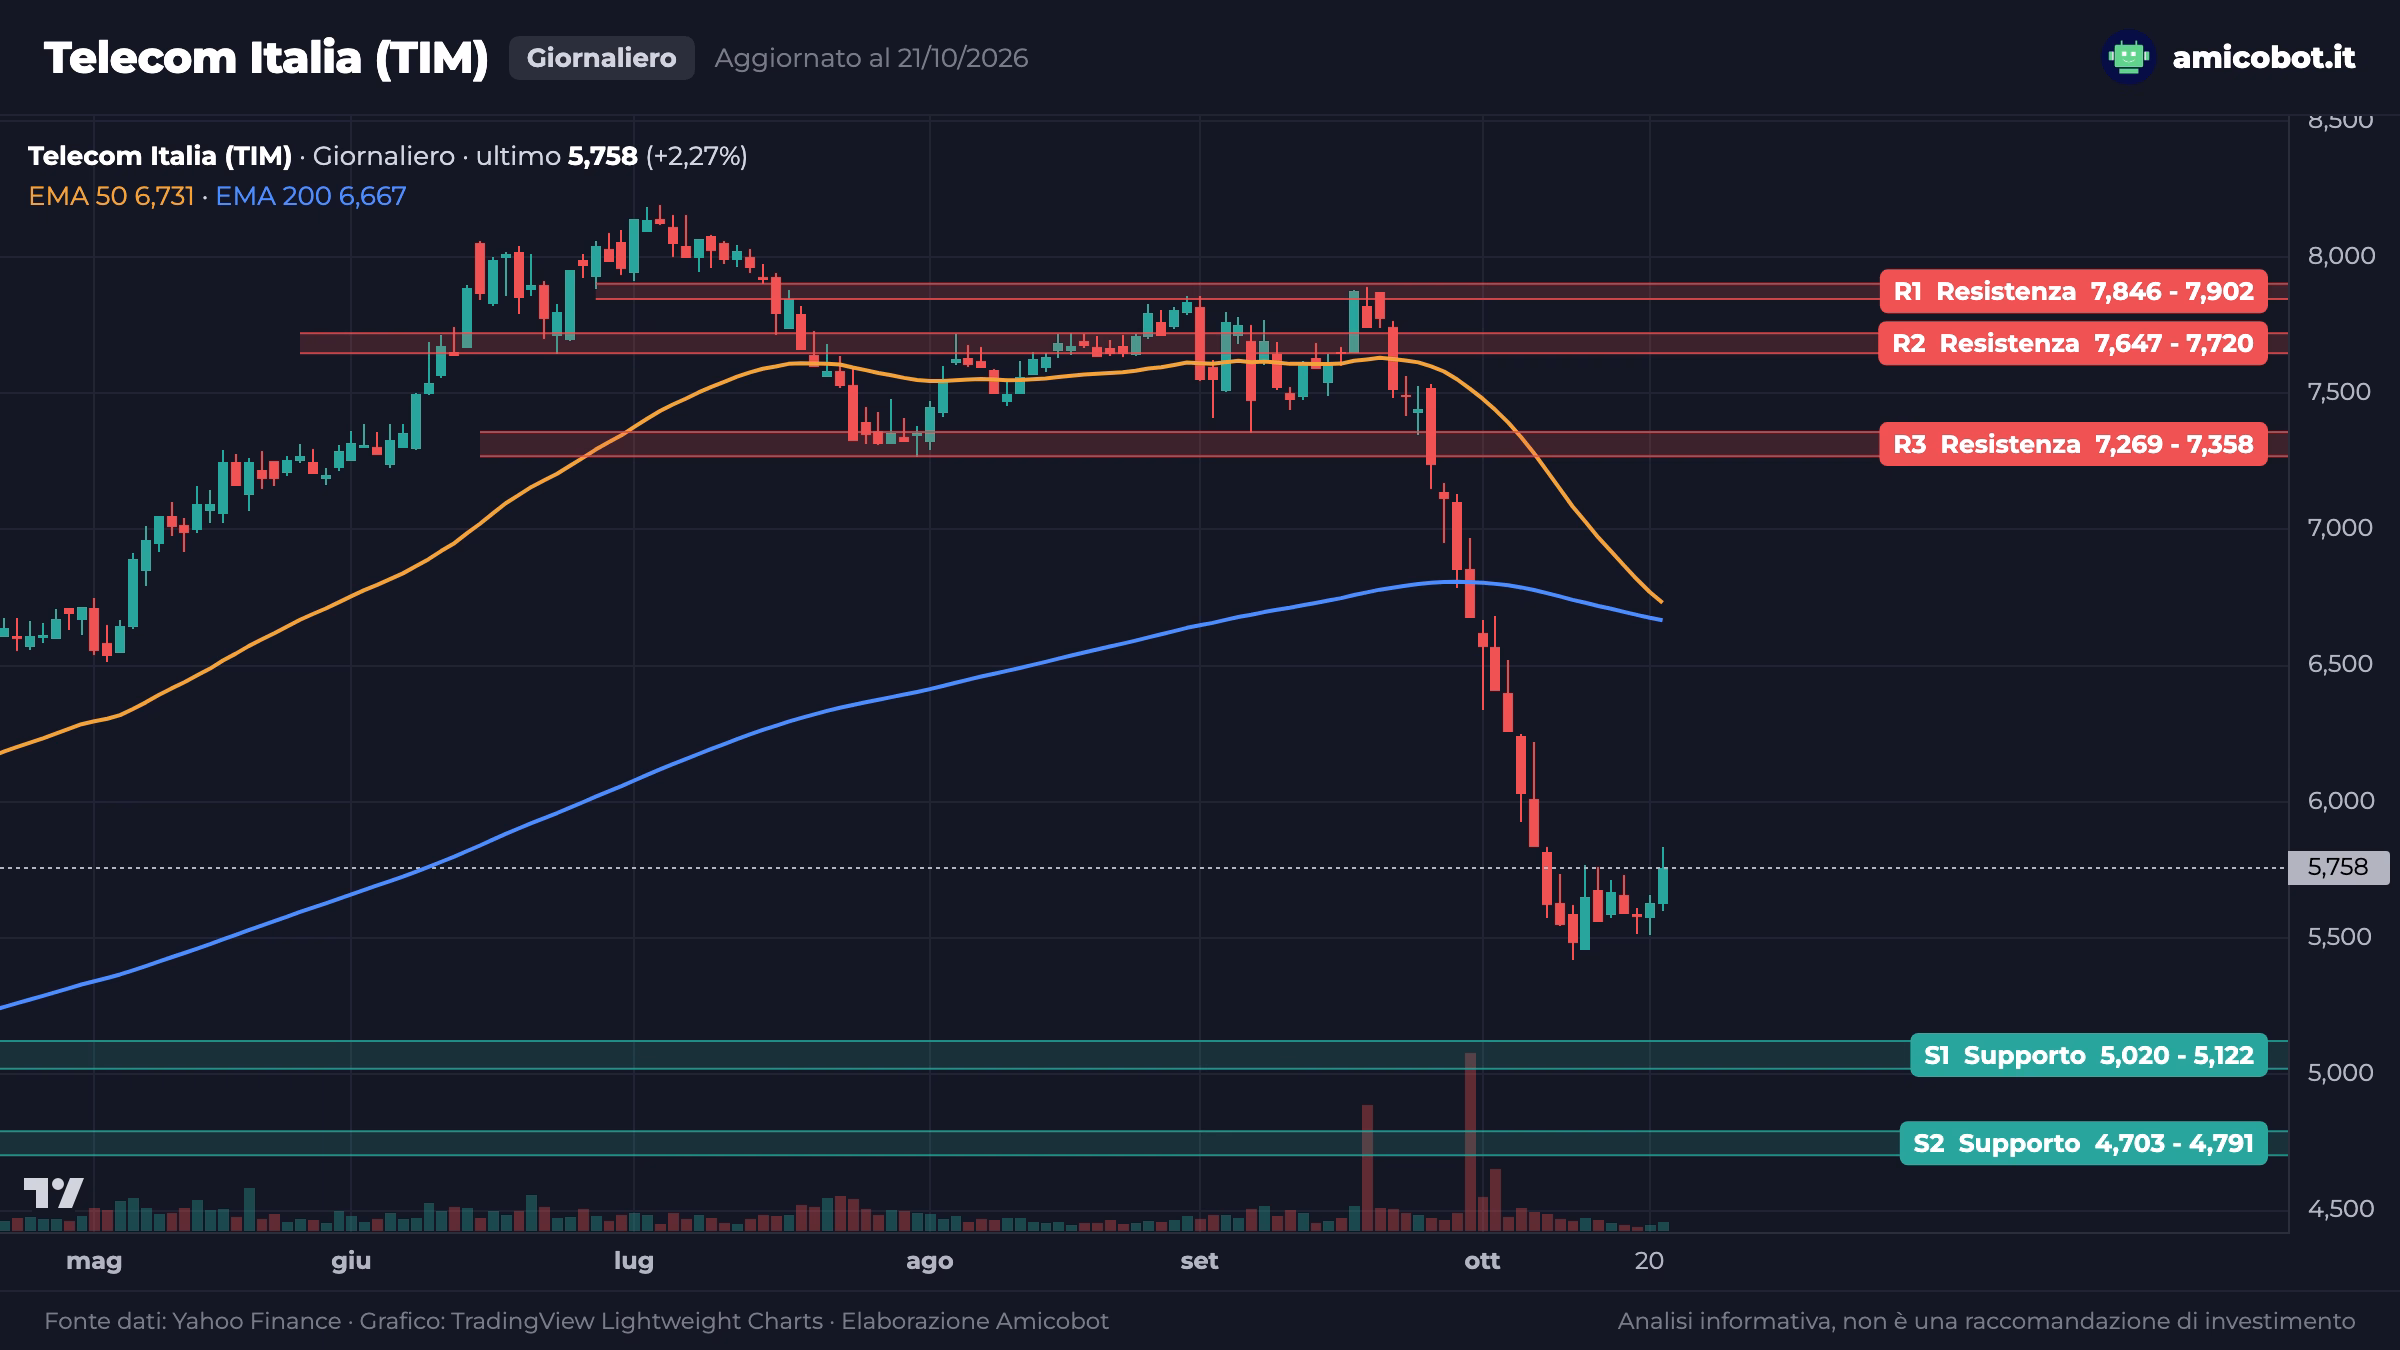Click the 'set' month label on time axis
This screenshot has width=2400, height=1350.
(x=1199, y=1261)
